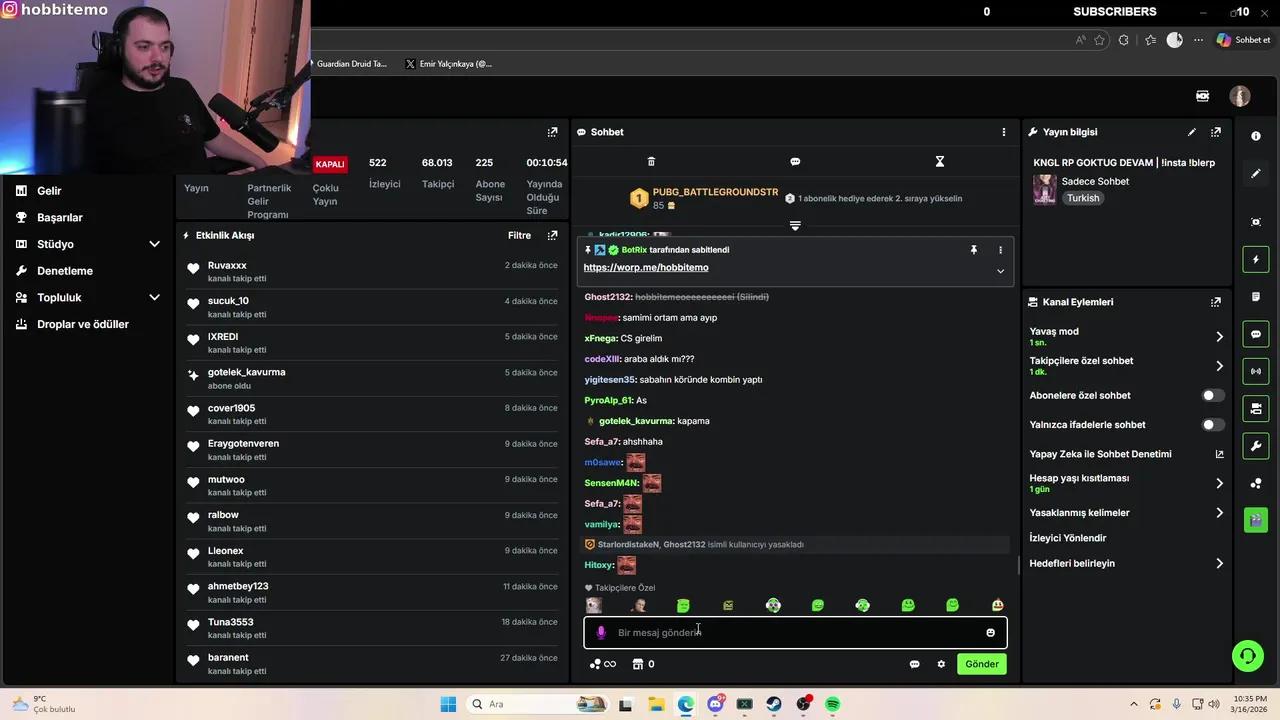The image size is (1280, 720).
Task: Click the Bir mesaj gönderin input field
Action: (x=780, y=632)
